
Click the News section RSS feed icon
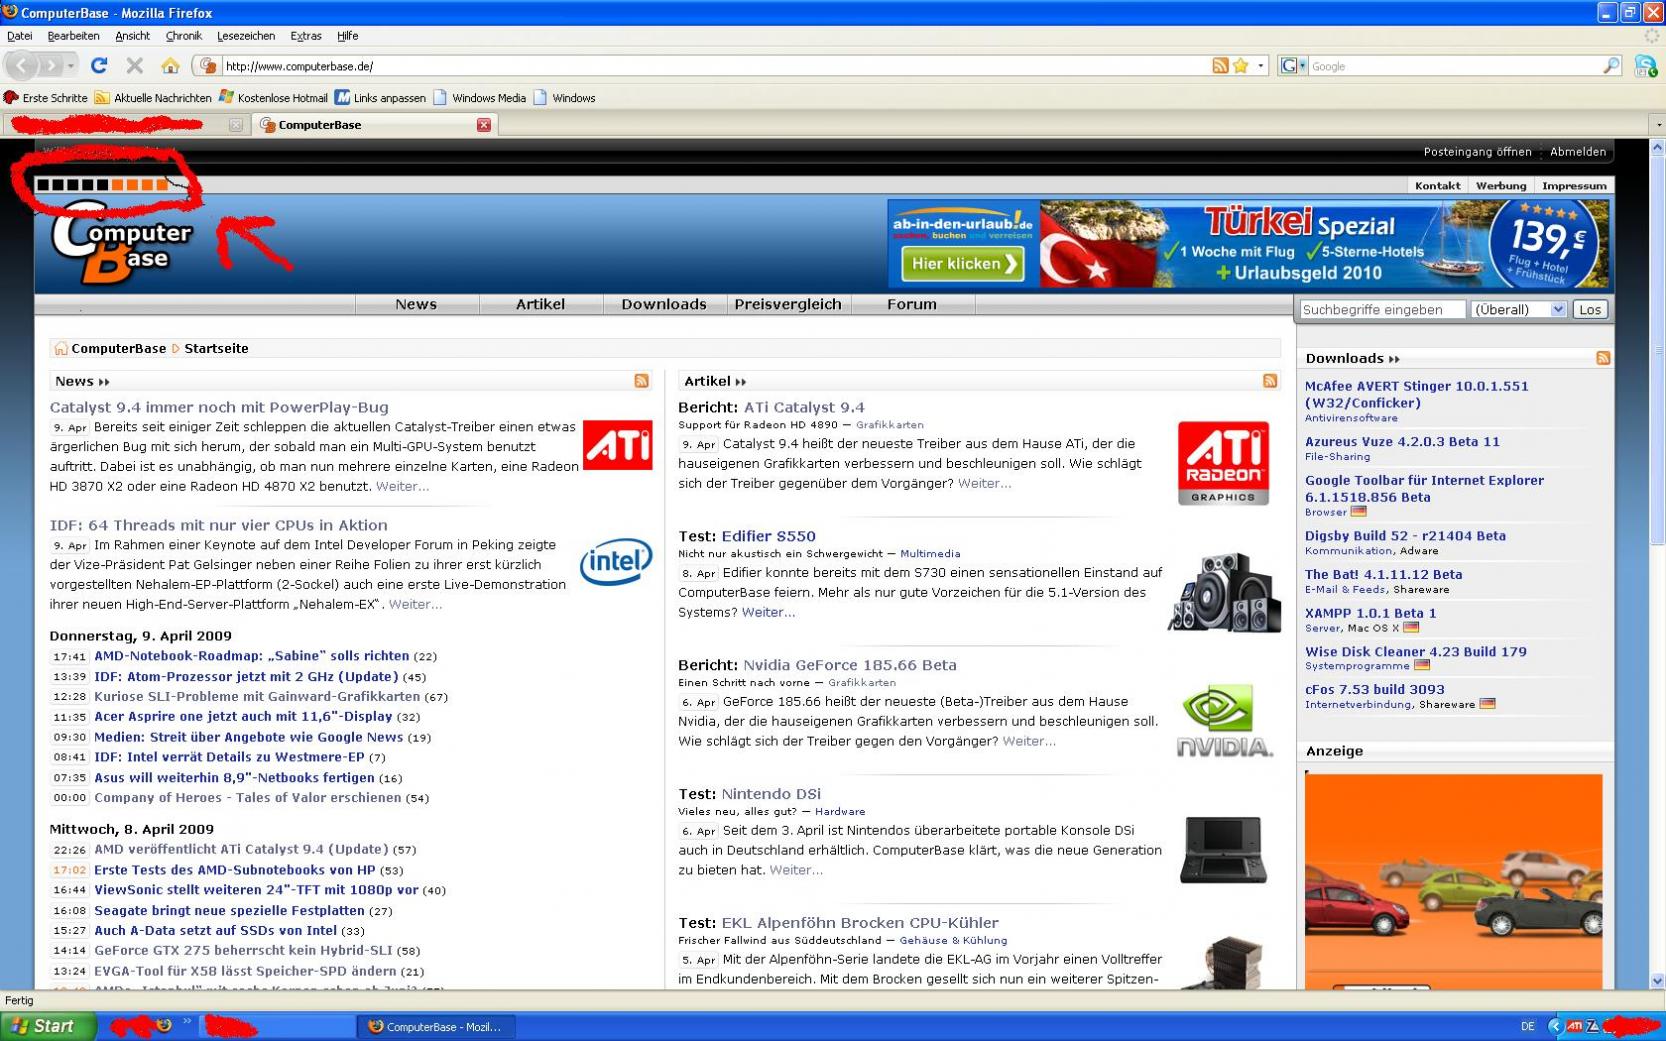click(x=642, y=381)
